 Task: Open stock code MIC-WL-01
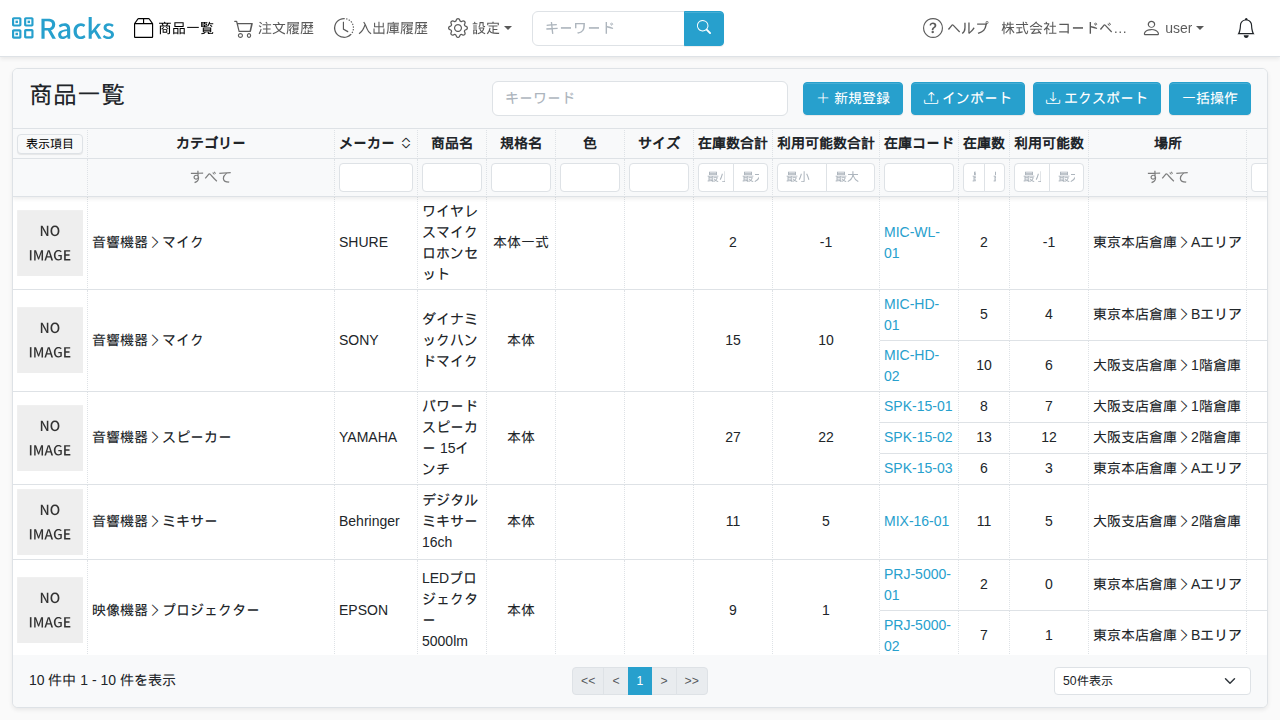912,243
